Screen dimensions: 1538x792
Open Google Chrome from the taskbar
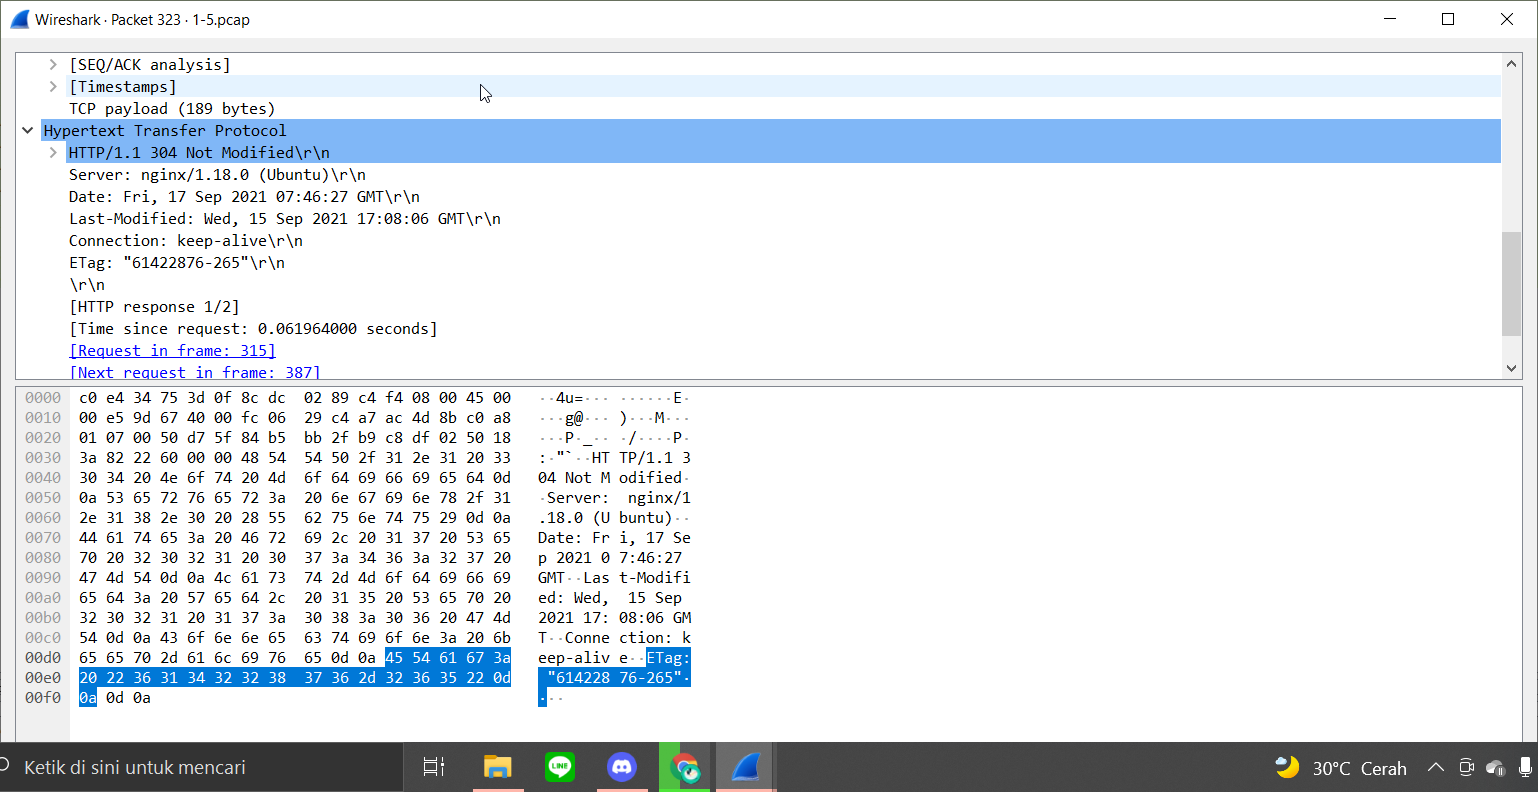click(684, 766)
